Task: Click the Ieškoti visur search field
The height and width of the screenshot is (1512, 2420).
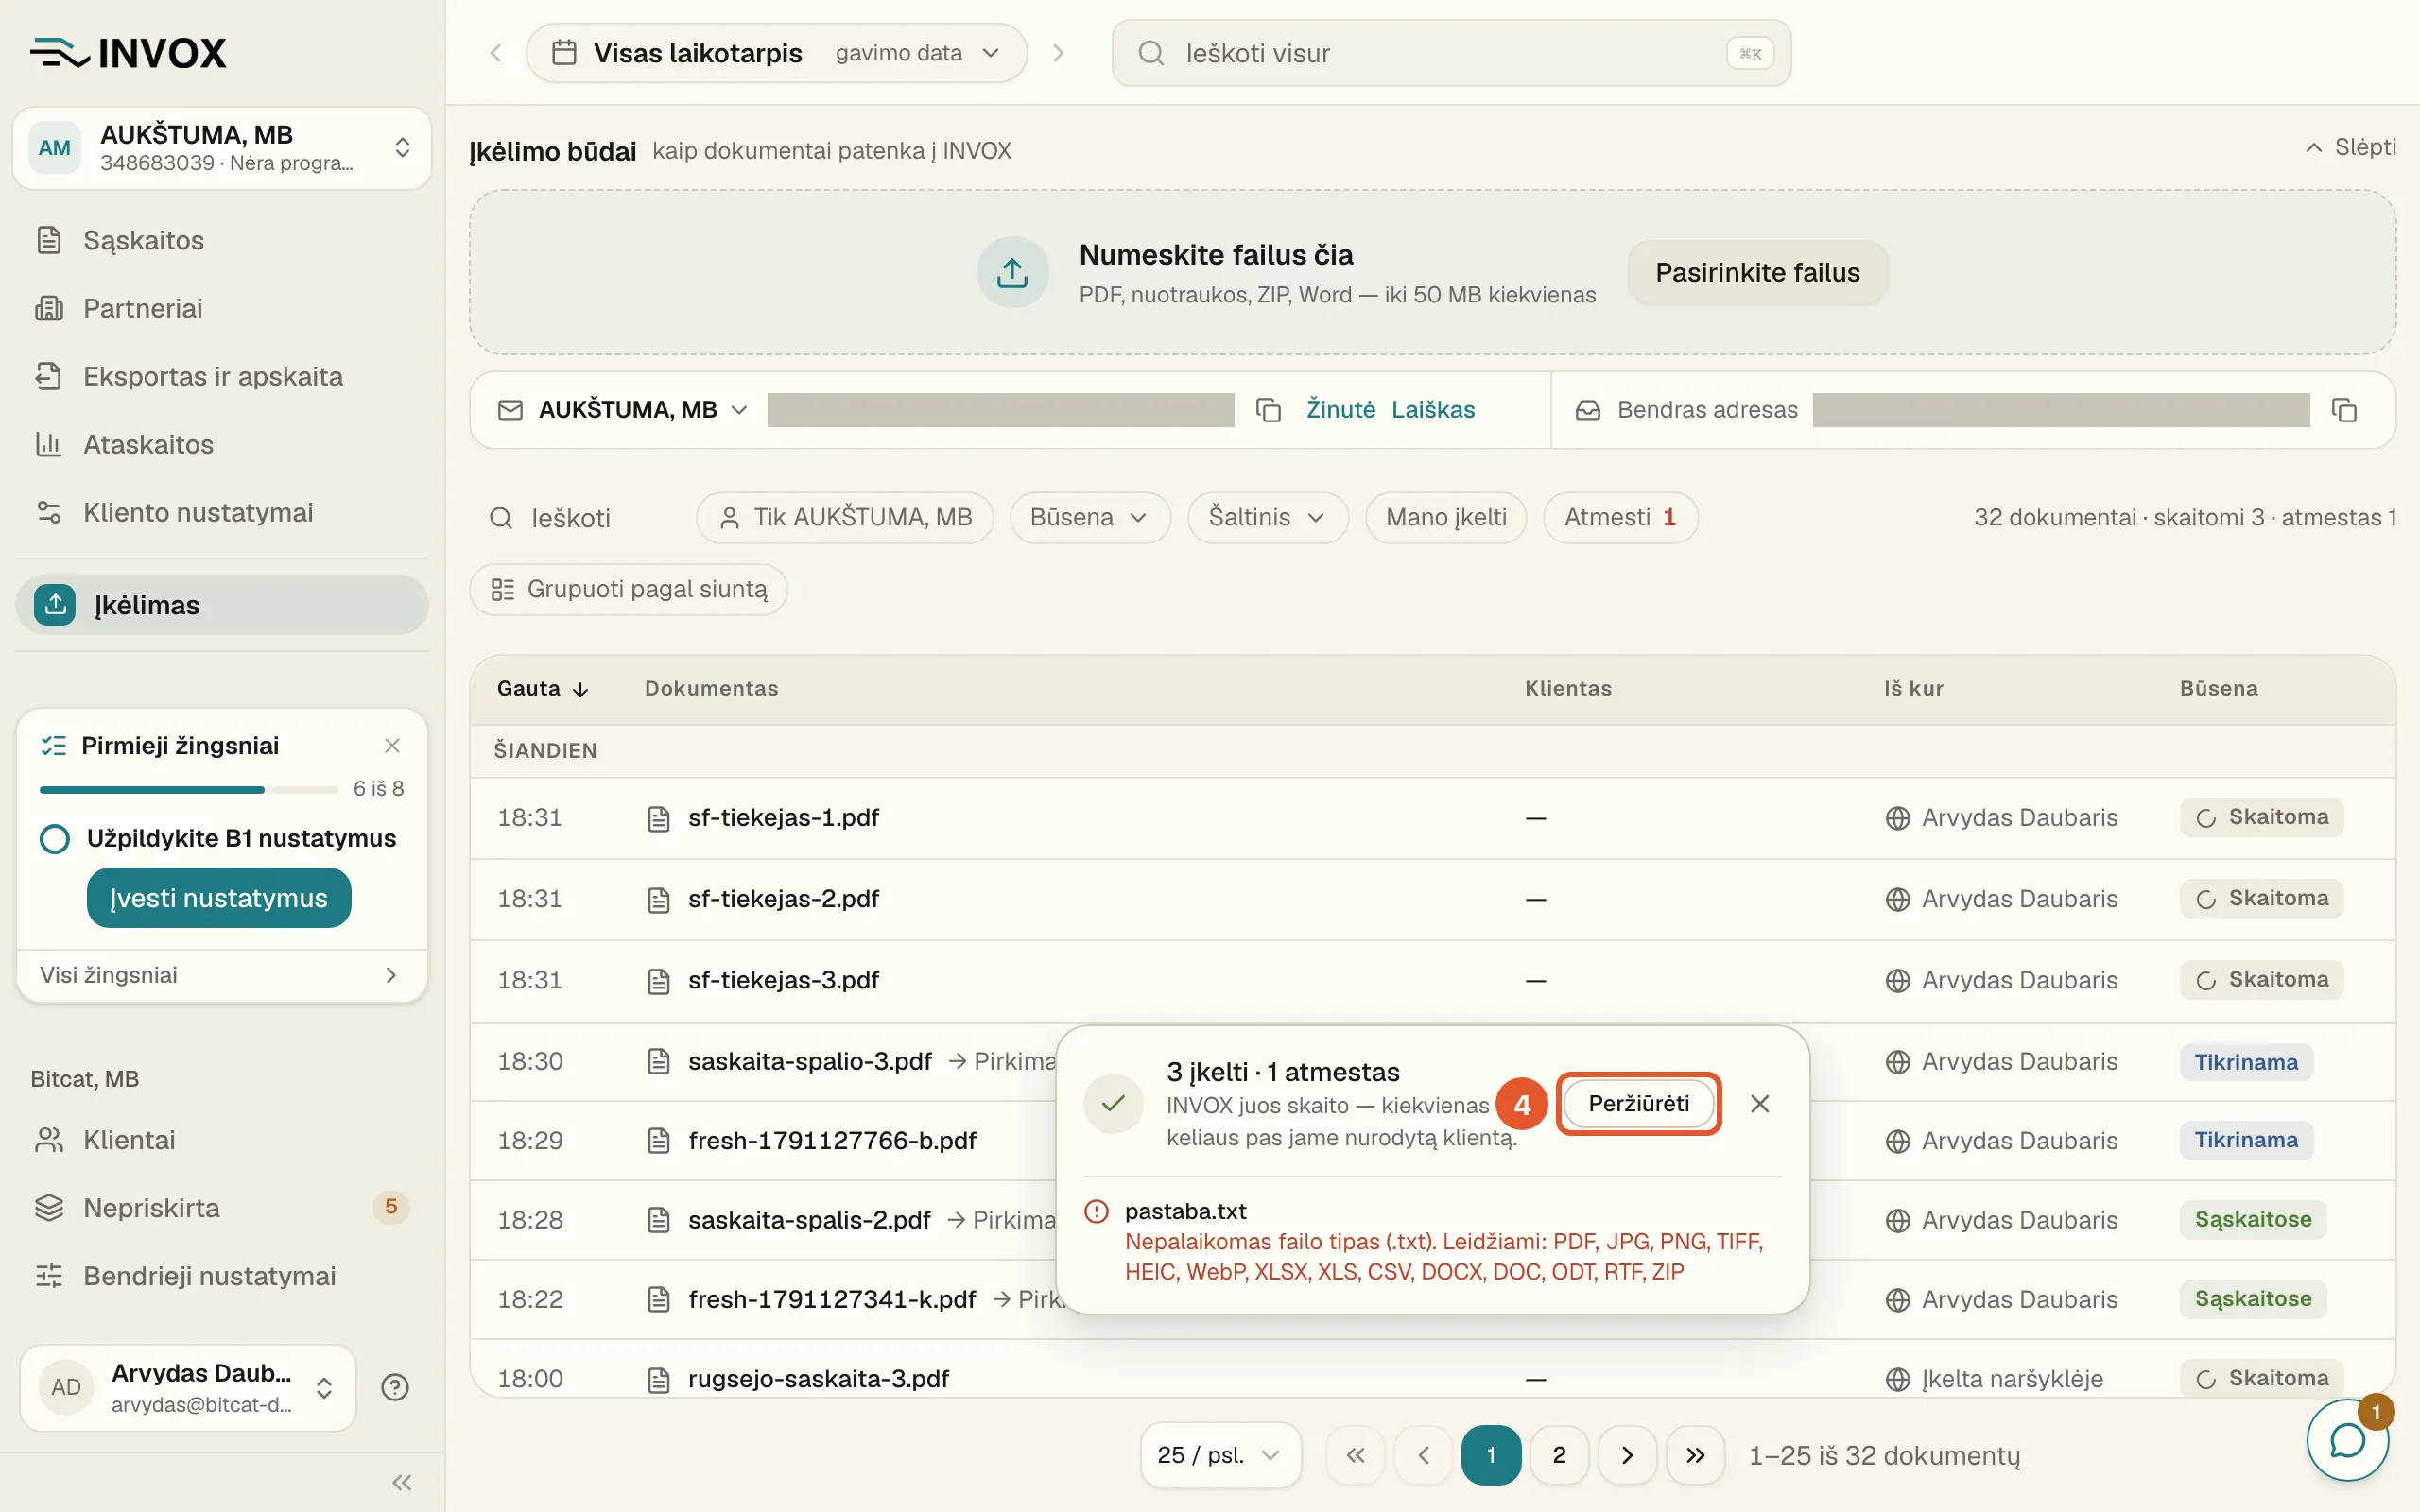Action: click(x=1451, y=53)
